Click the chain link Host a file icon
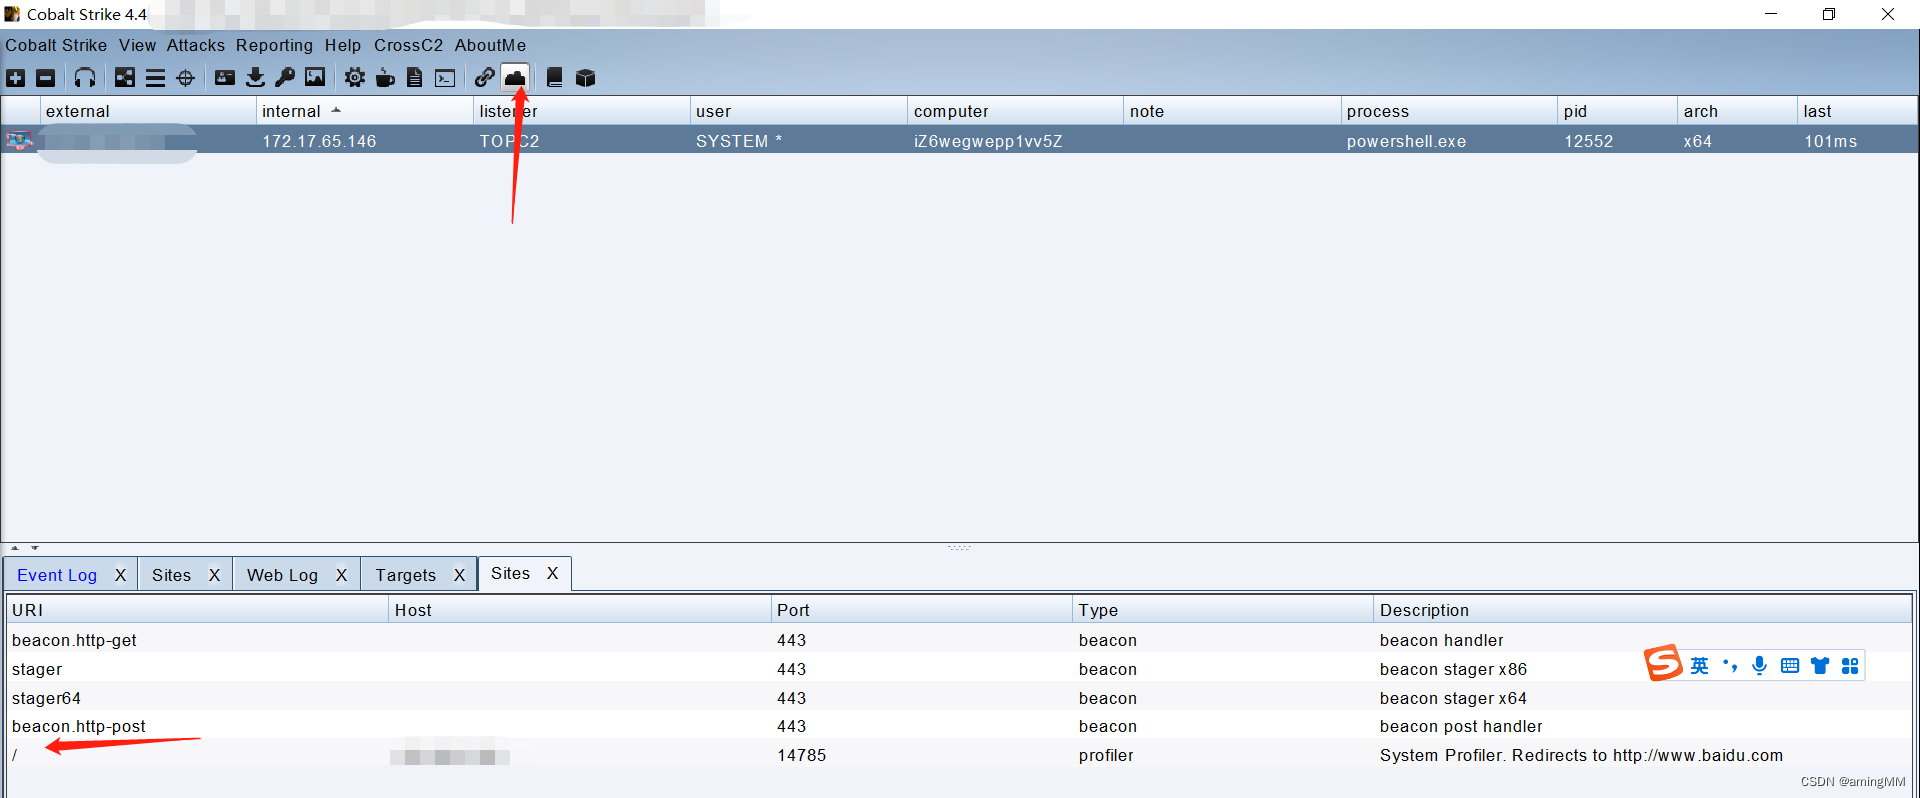The width and height of the screenshot is (1920, 798). click(x=485, y=78)
